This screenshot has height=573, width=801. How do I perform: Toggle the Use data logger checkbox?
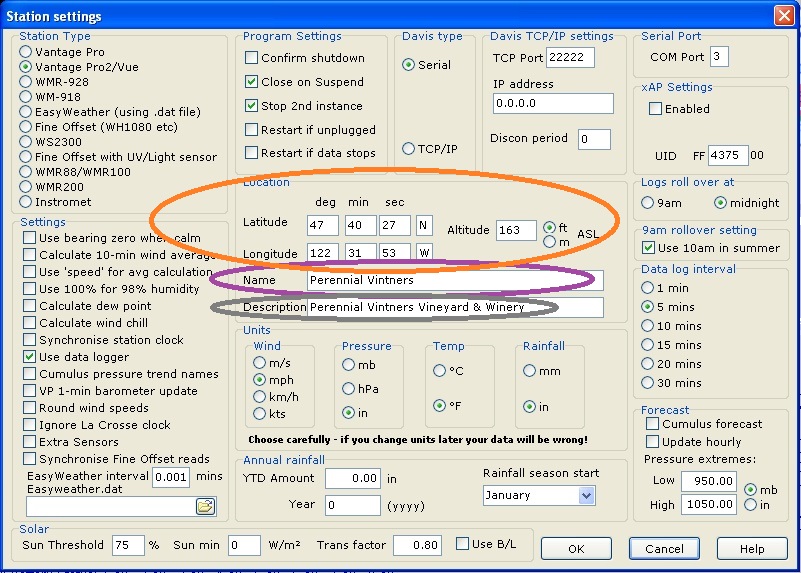(x=30, y=357)
